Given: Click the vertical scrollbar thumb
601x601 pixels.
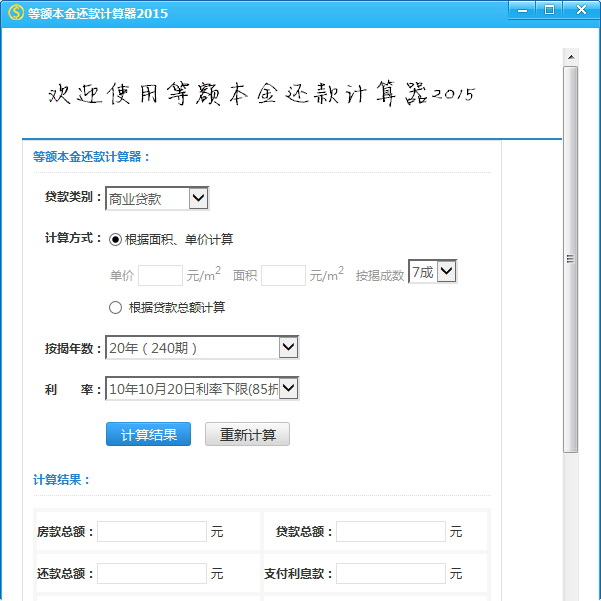Looking at the screenshot, I should pos(571,259).
